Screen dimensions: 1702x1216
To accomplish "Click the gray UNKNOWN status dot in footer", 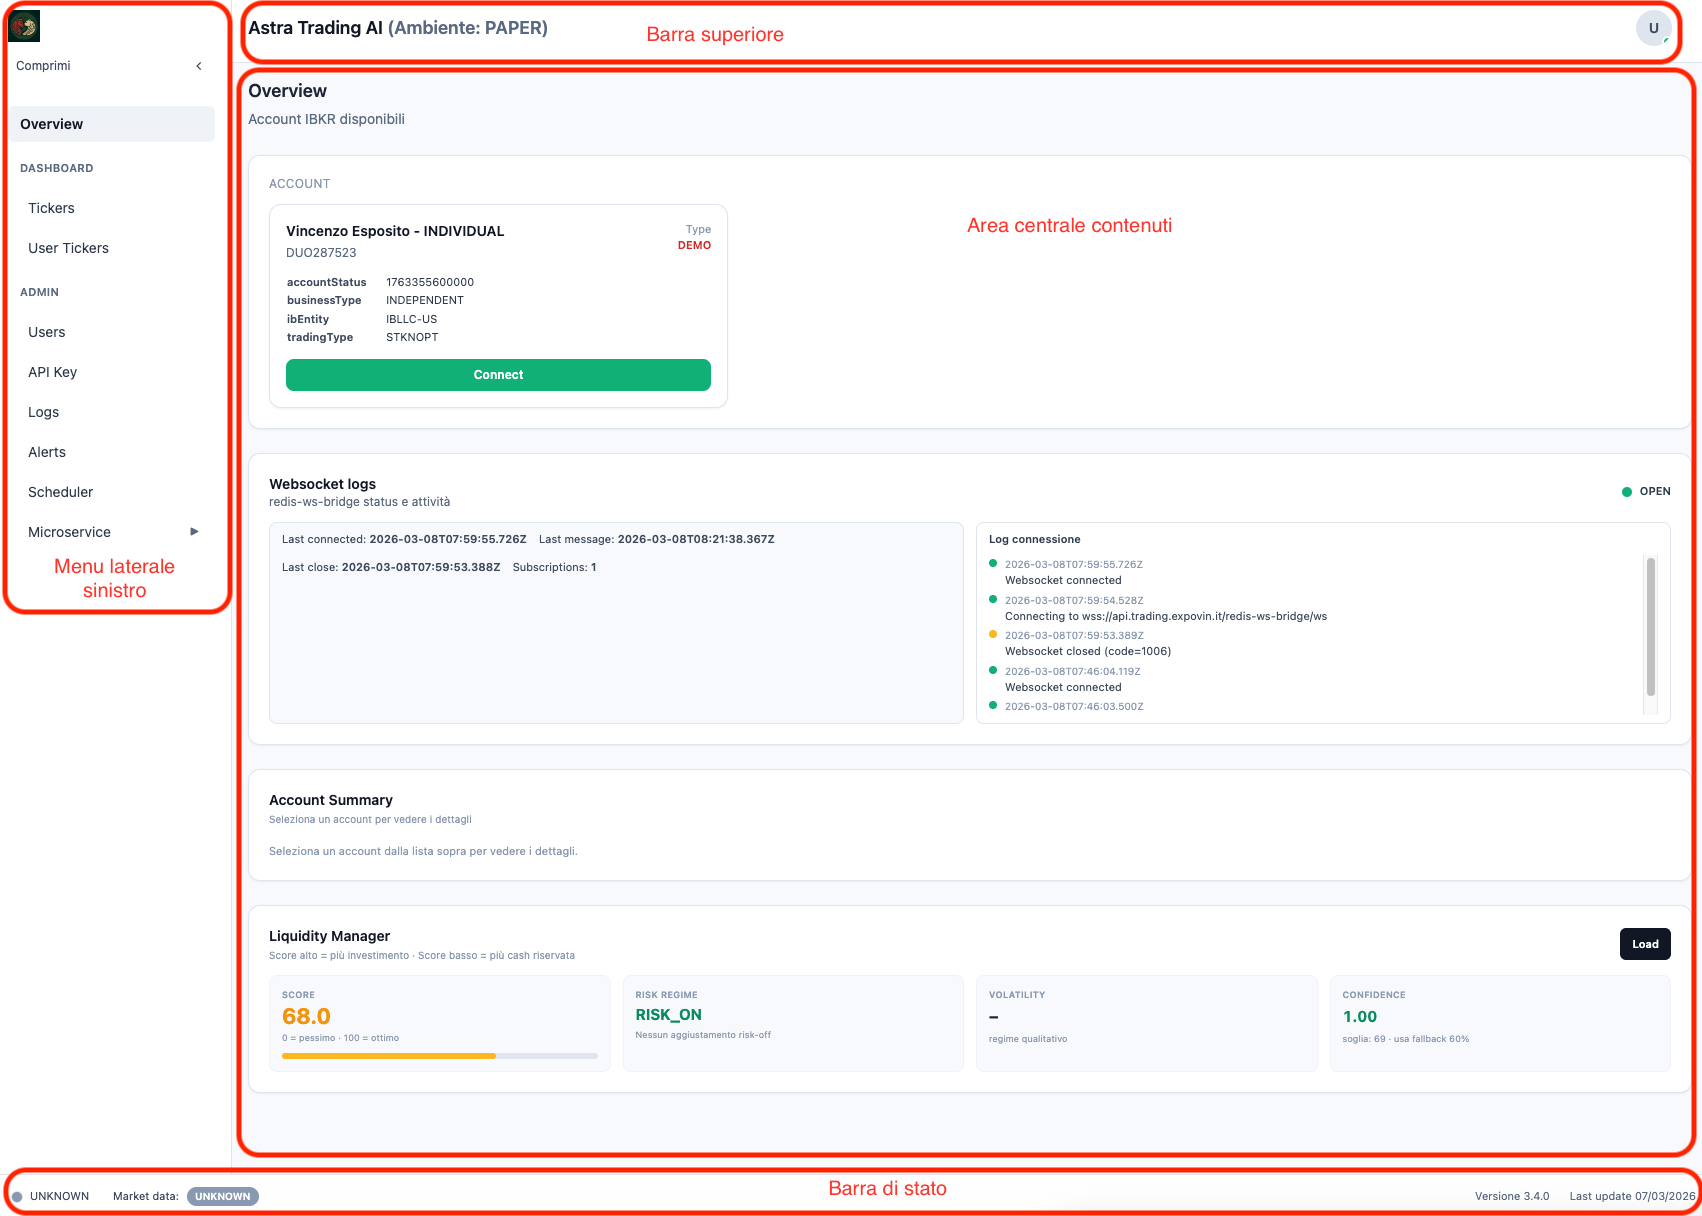I will [x=17, y=1196].
